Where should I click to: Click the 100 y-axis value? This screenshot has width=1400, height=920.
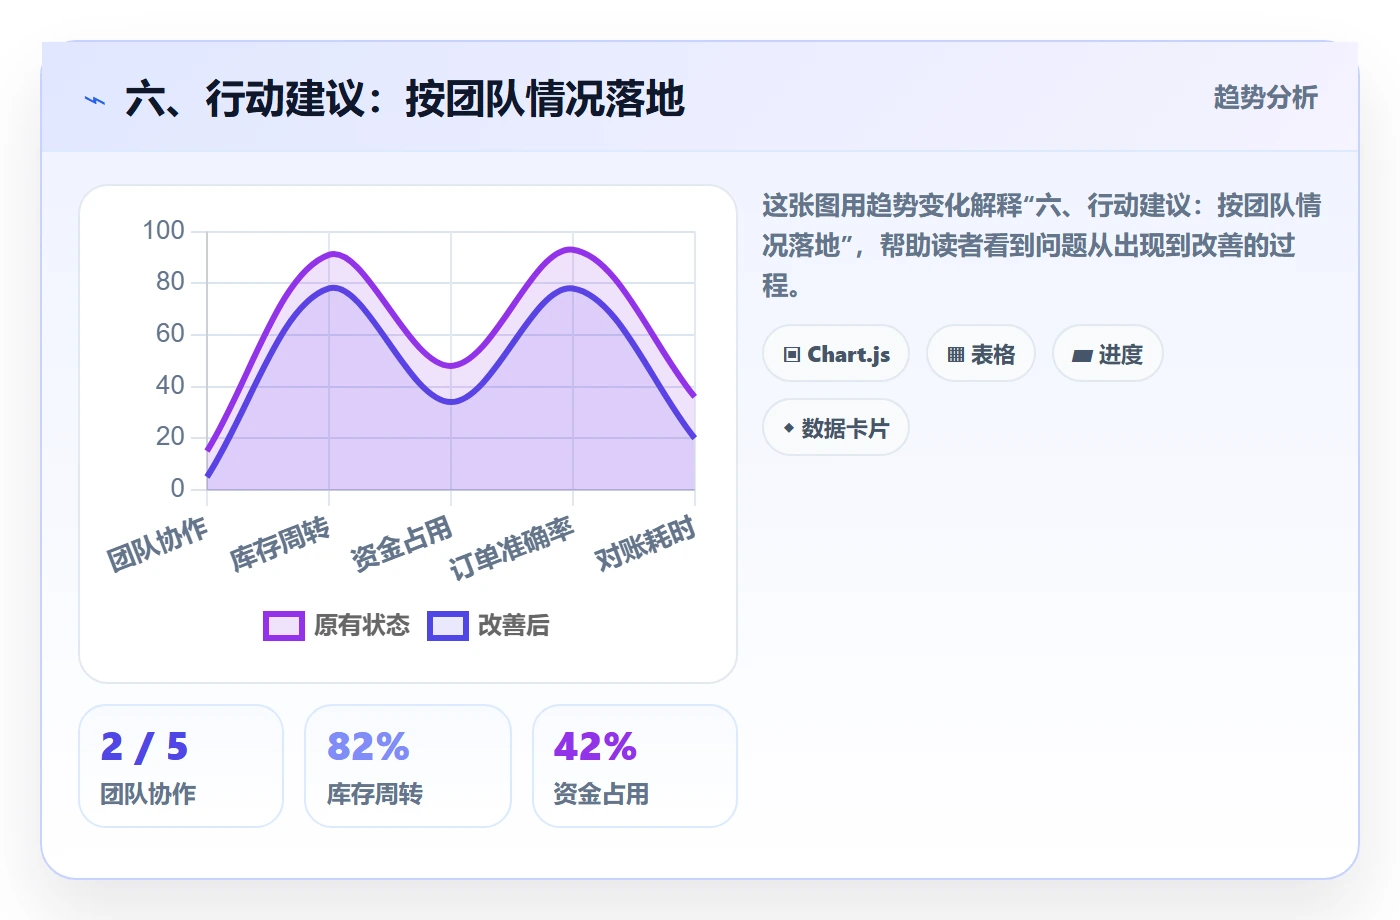pyautogui.click(x=164, y=230)
